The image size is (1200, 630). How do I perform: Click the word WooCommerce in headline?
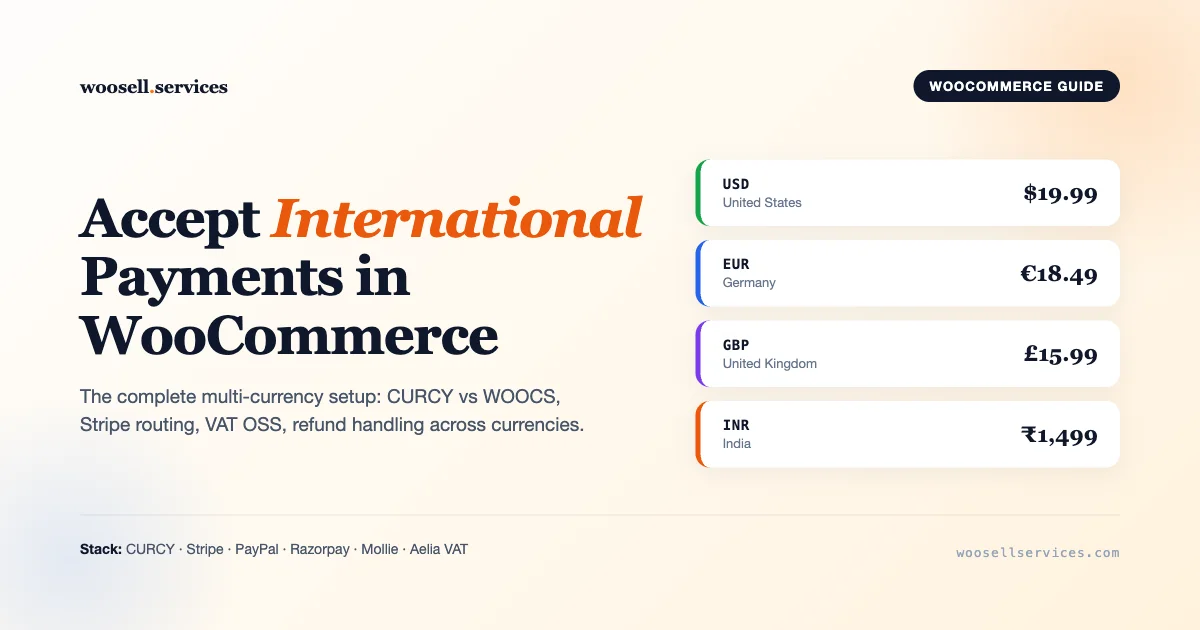point(289,335)
